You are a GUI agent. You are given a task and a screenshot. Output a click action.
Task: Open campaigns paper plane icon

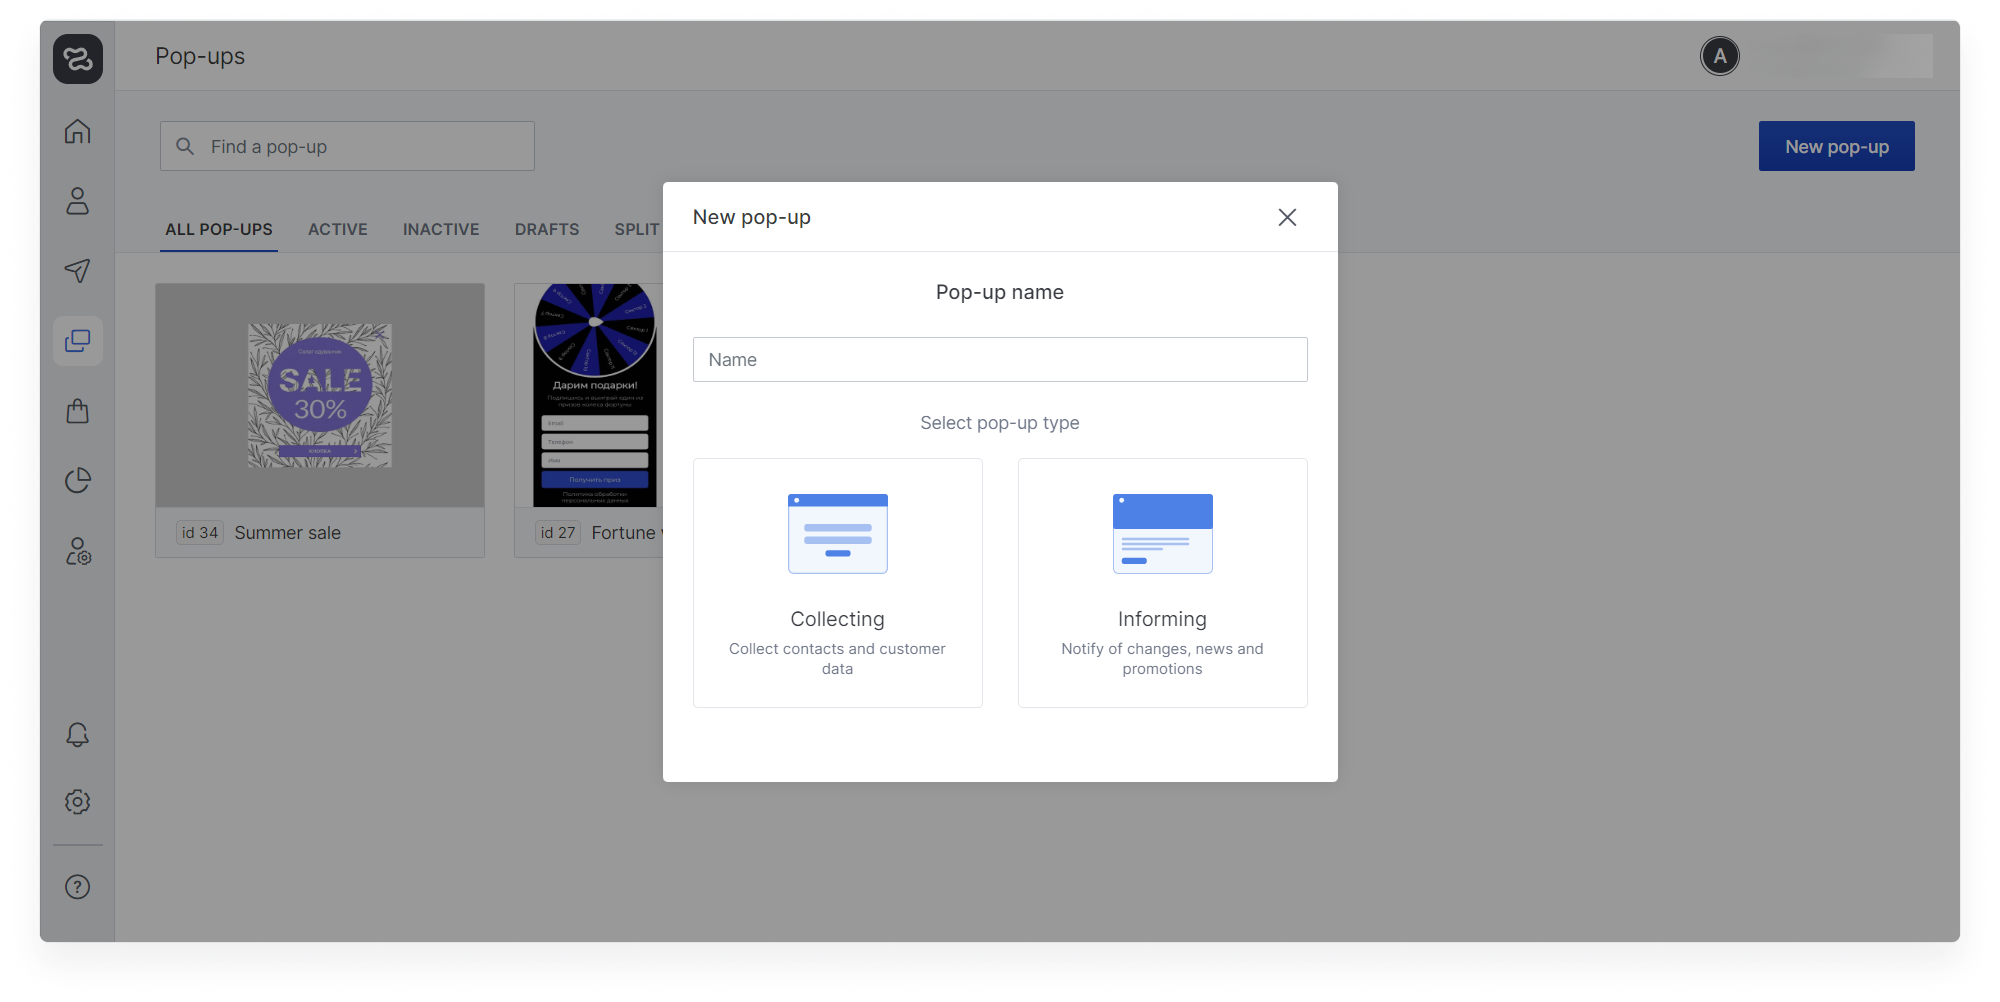[x=78, y=271]
